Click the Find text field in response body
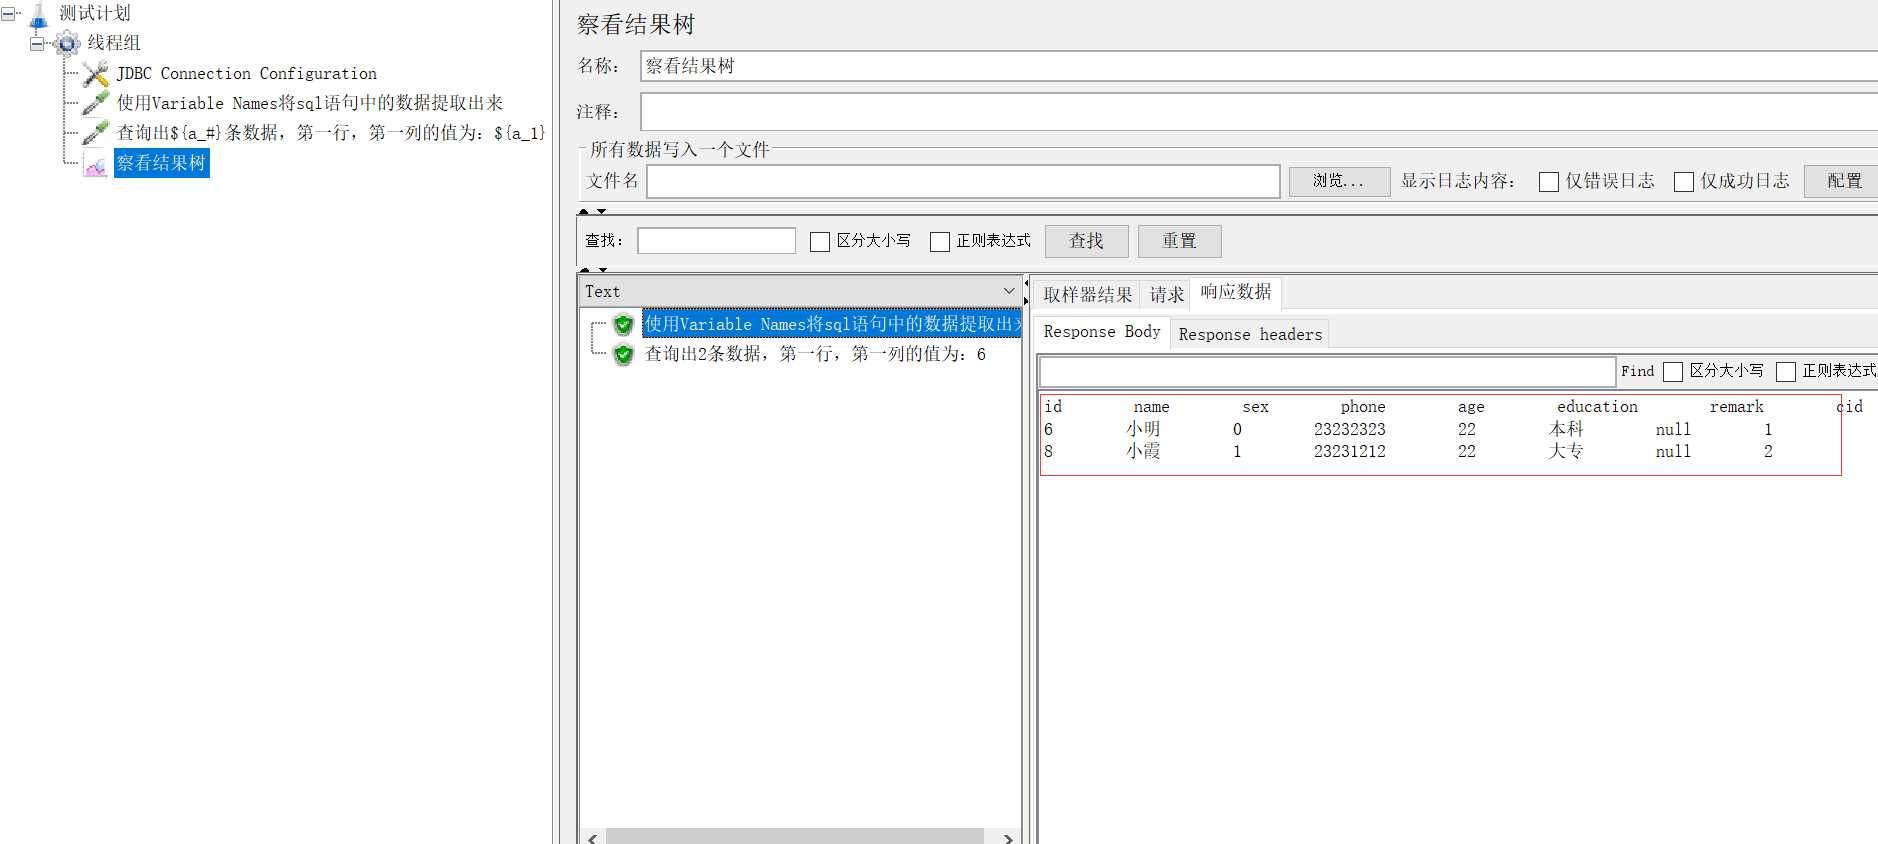Viewport: 1878px width, 844px height. pos(1327,372)
